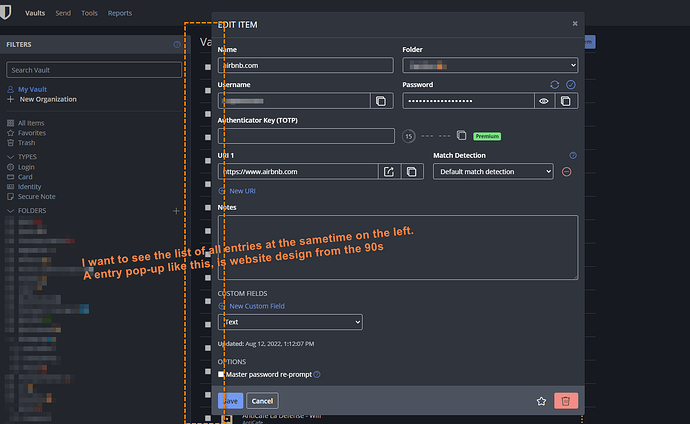Click Master password re-prompt help icon
The image size is (690, 424).
317,374
